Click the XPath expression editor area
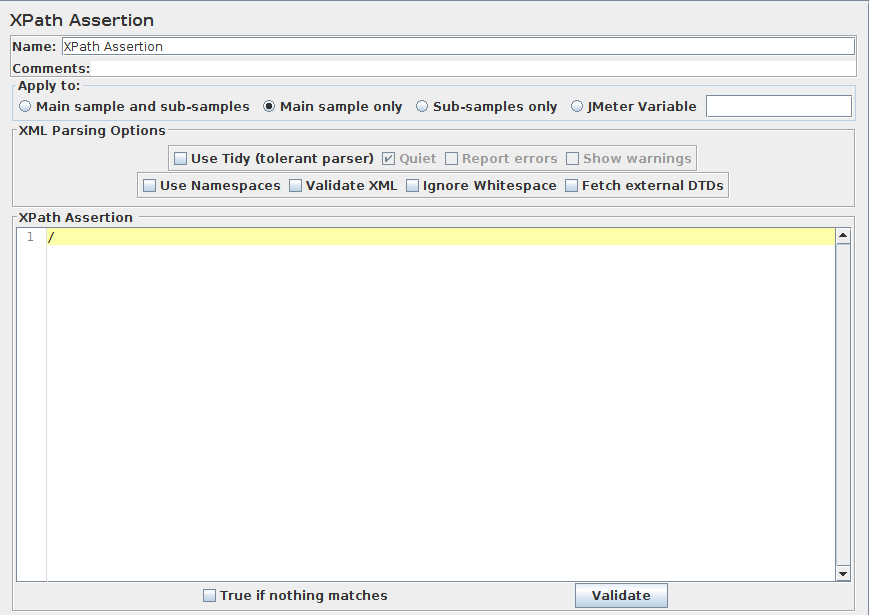Viewport: 871px width, 615px height. 440,400
